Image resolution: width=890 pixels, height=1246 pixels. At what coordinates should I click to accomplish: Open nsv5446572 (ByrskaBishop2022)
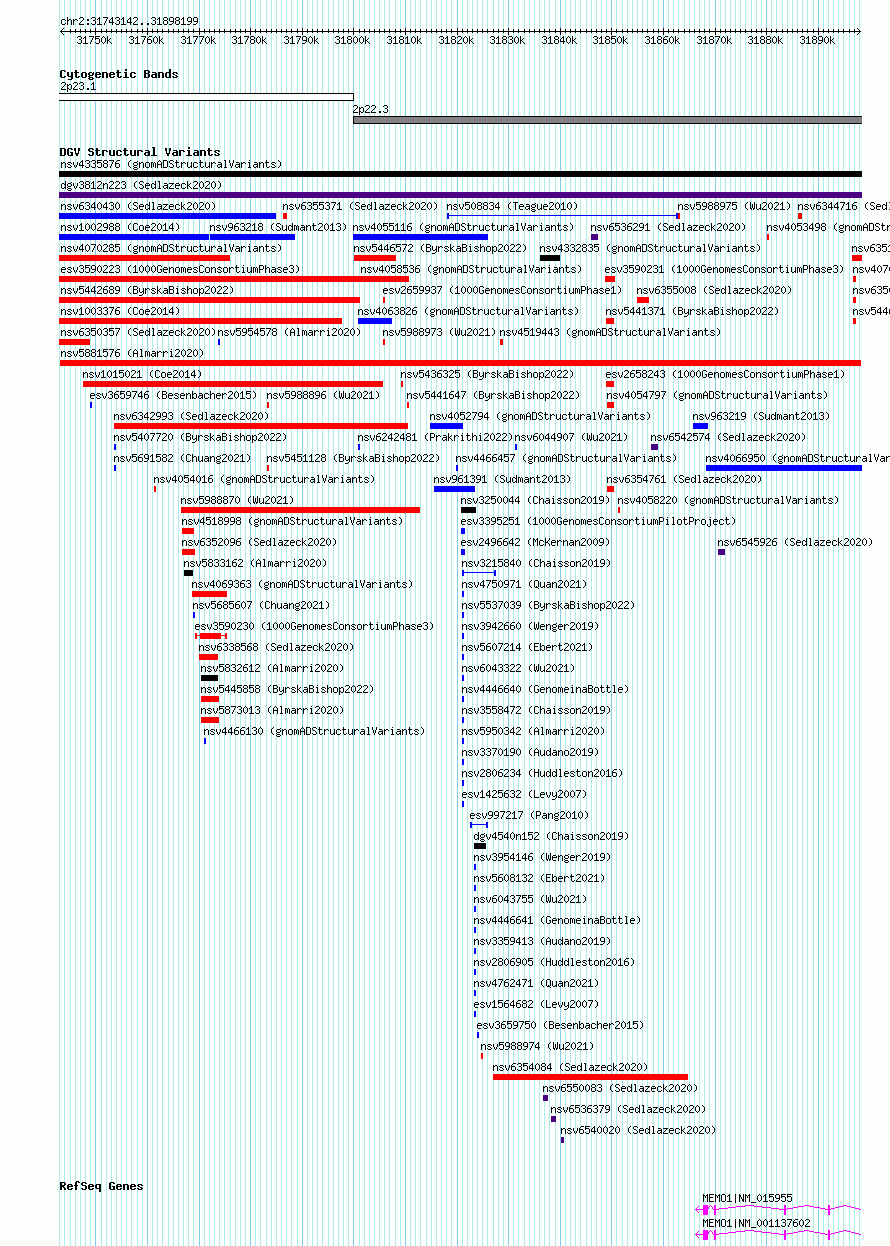(x=440, y=248)
